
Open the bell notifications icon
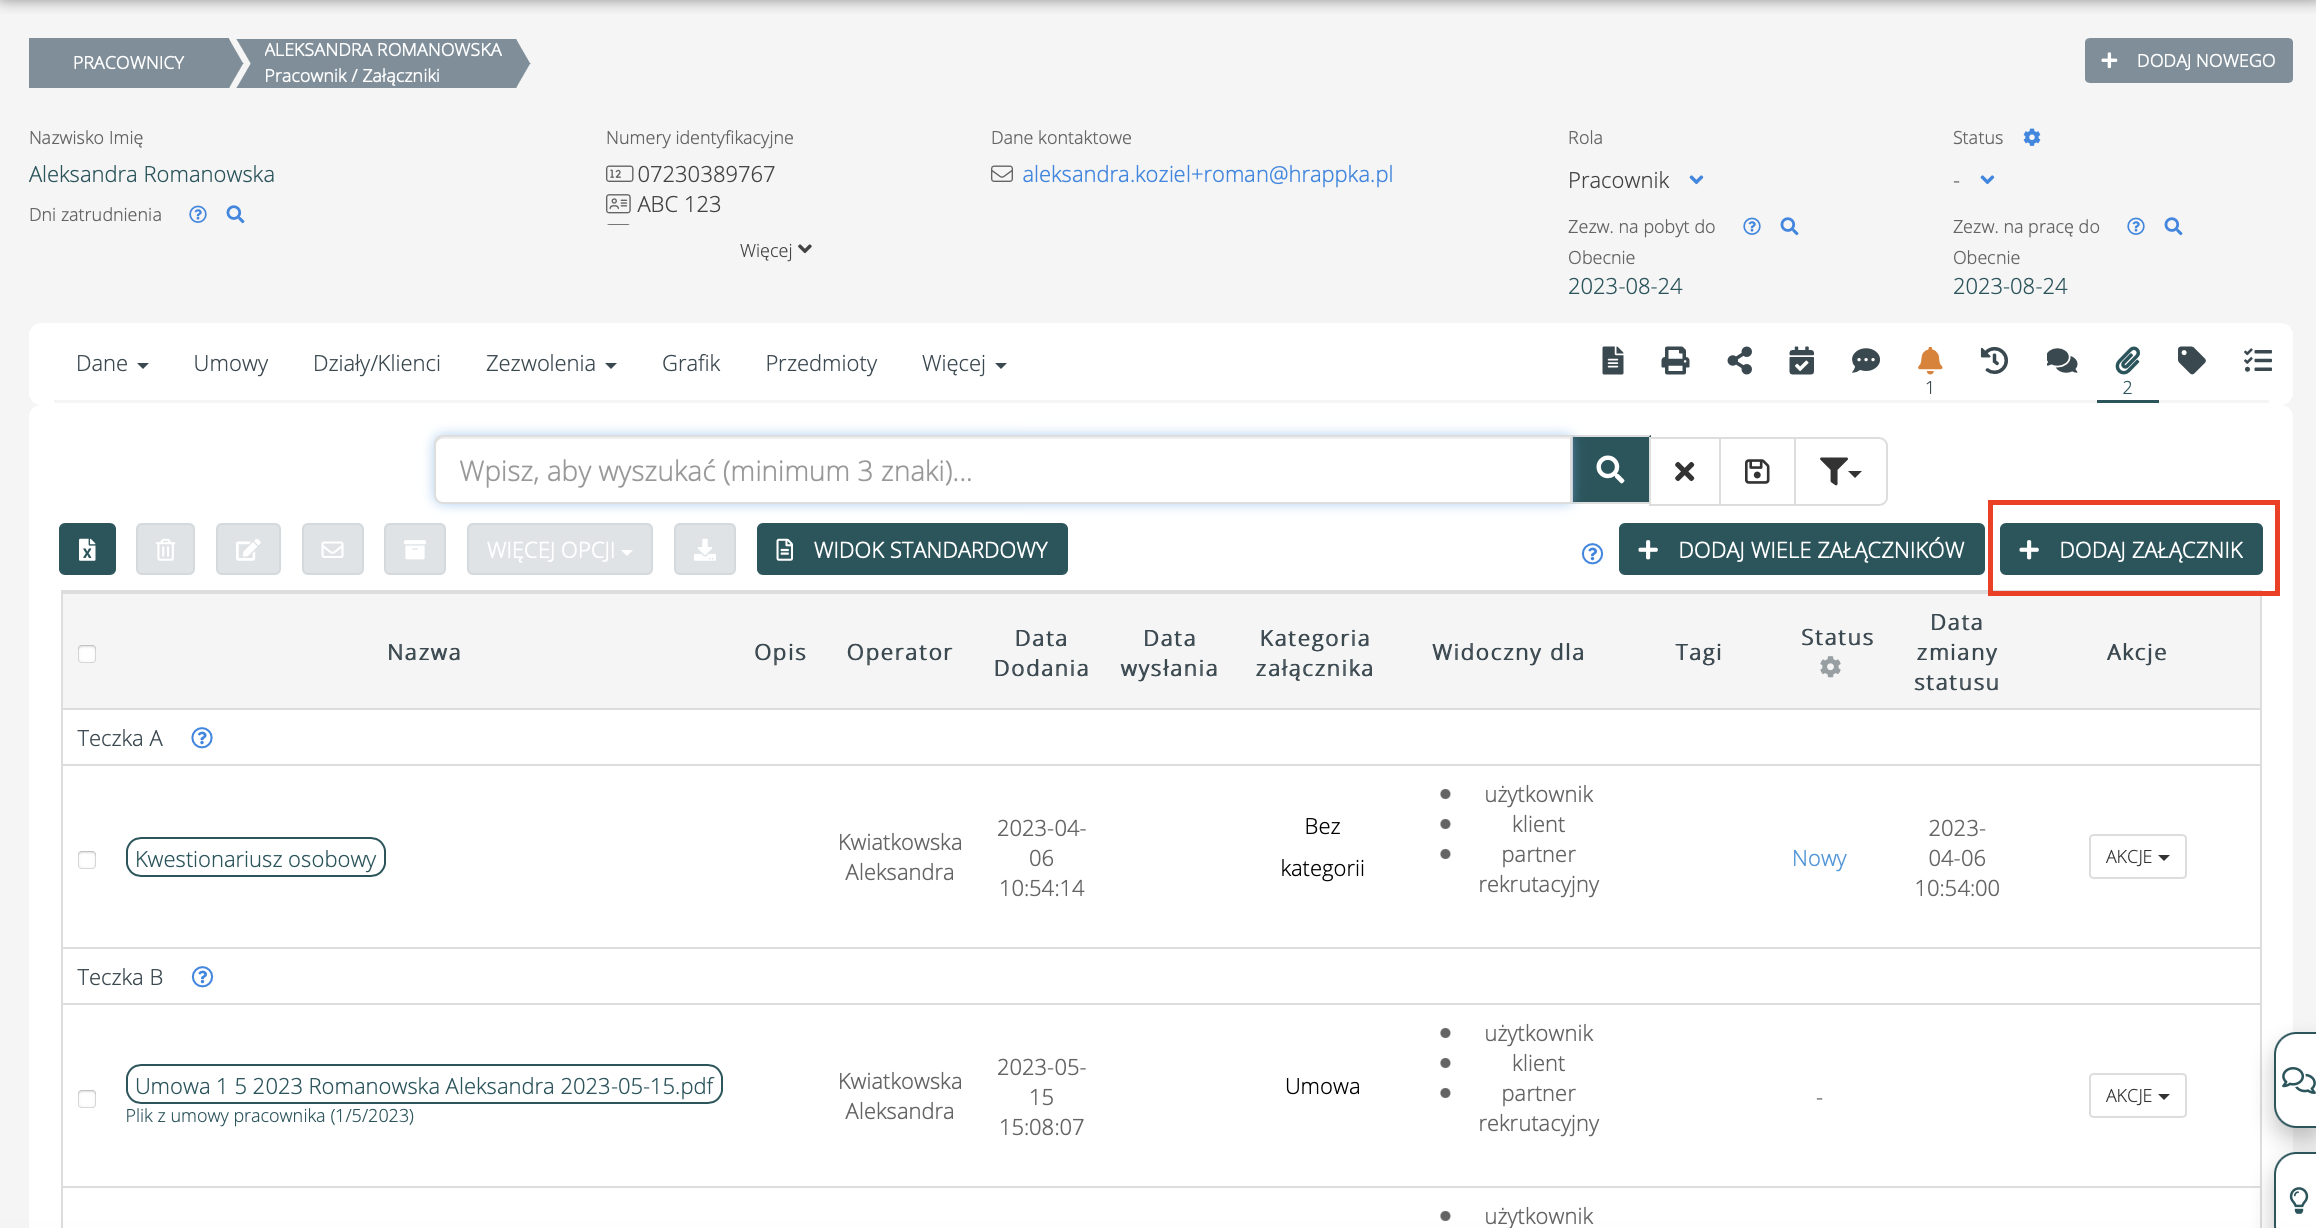(x=1929, y=361)
